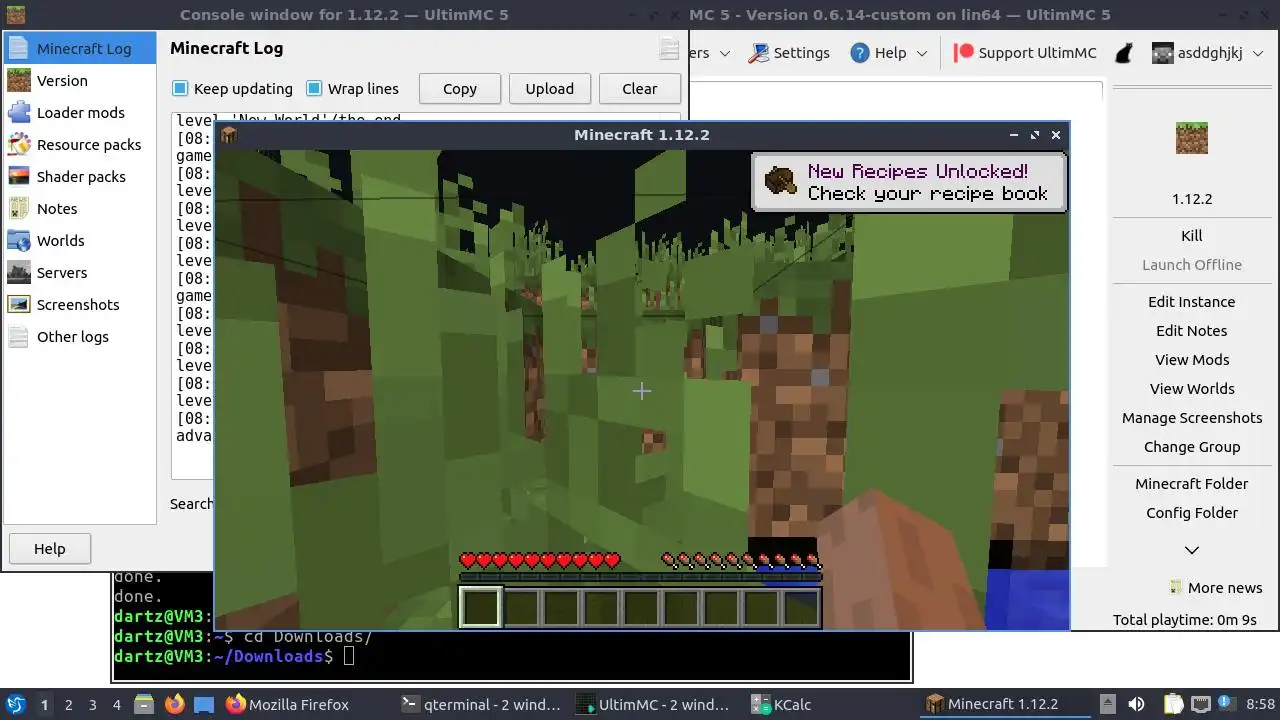Open Manage Screenshots
The width and height of the screenshot is (1280, 720).
(1192, 418)
